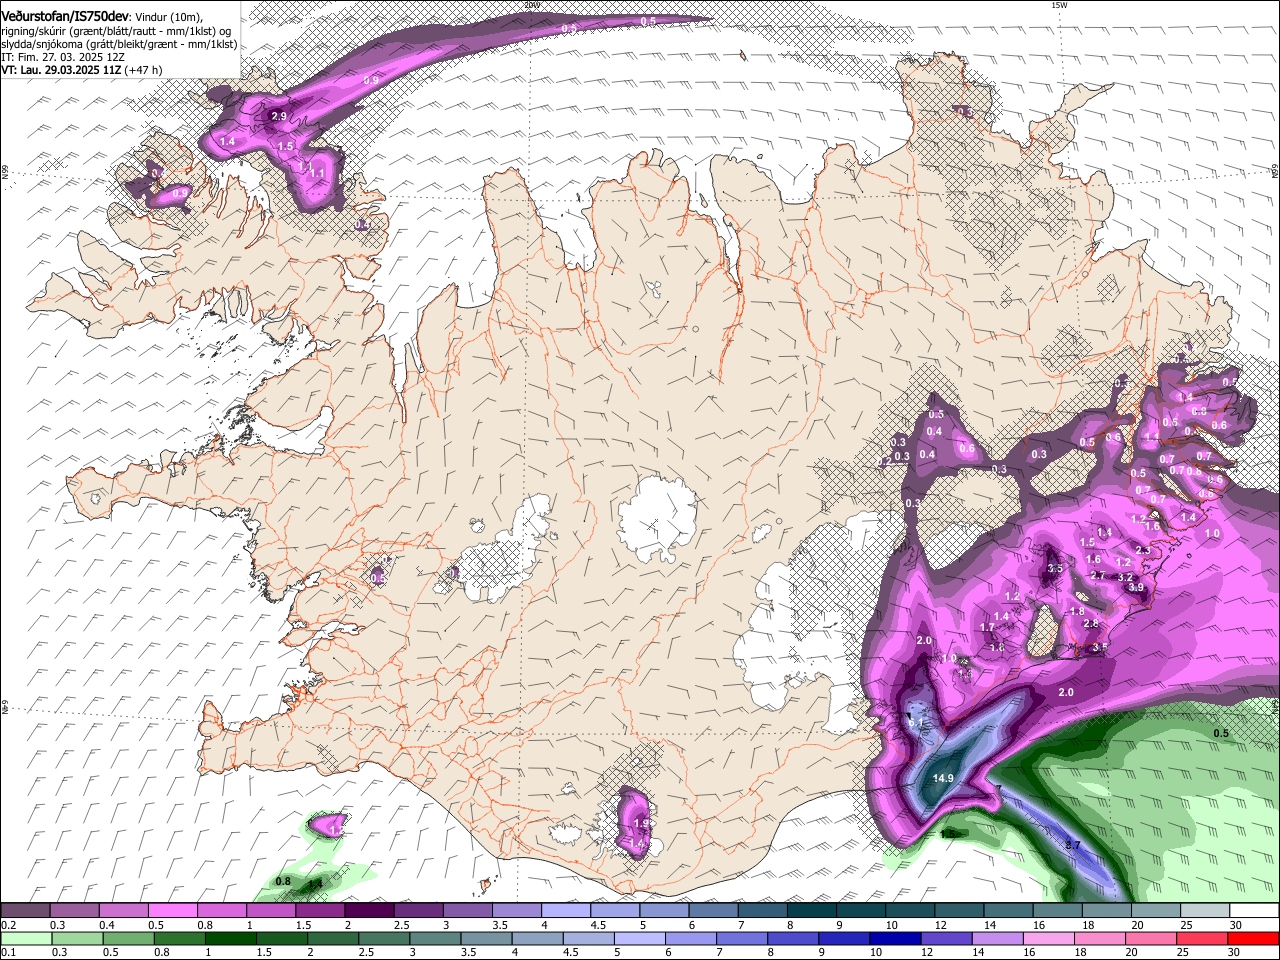Select lower legend swatch between 14 and 16
Viewport: 1280px width, 960px height.
[997, 938]
